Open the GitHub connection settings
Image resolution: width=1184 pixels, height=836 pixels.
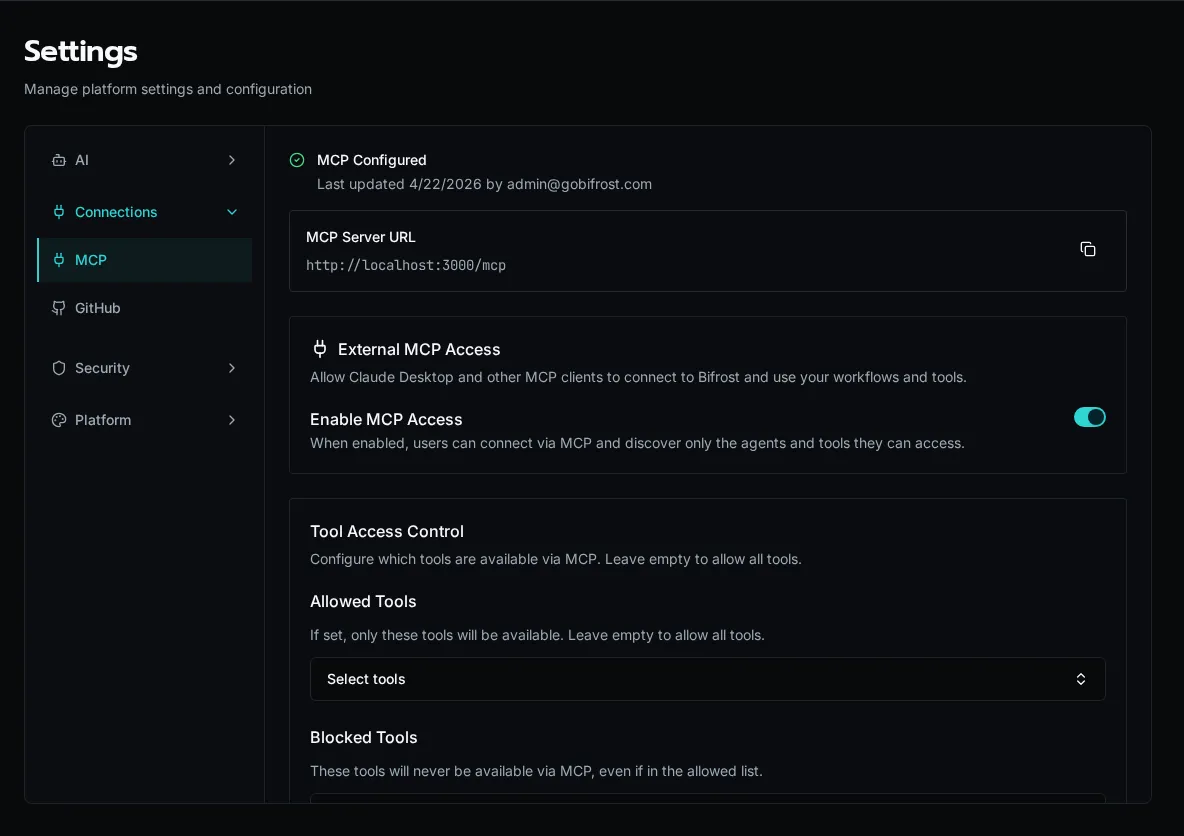tap(144, 308)
